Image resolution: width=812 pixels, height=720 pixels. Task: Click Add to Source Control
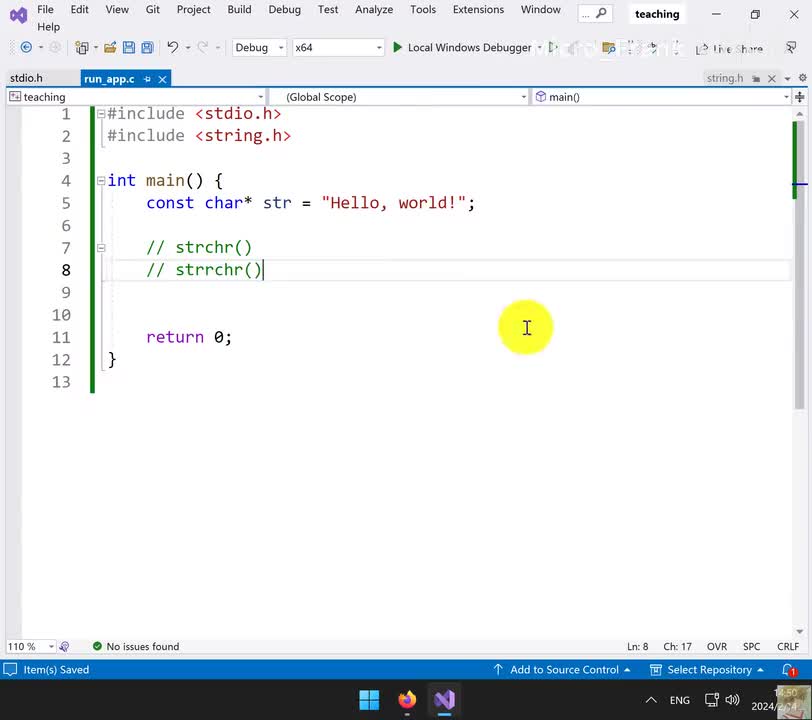coord(563,670)
